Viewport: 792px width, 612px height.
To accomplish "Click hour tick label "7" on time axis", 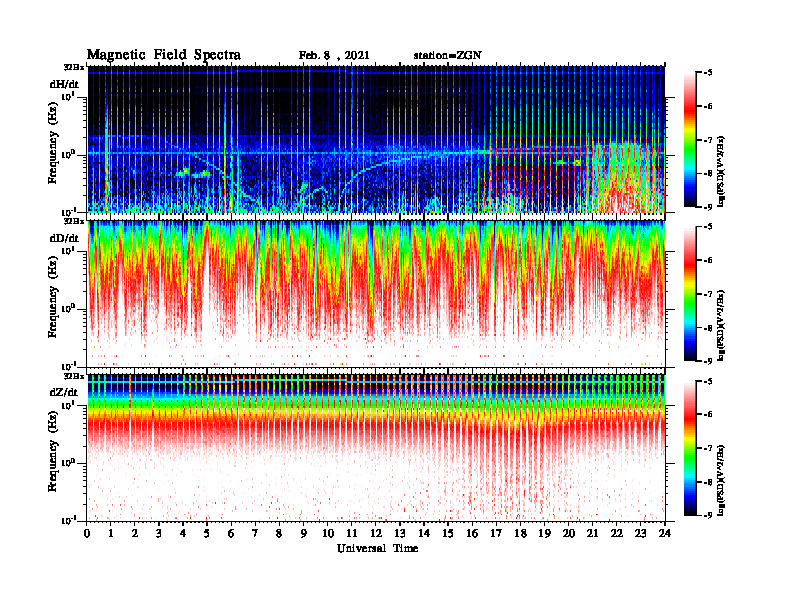I will pos(255,533).
